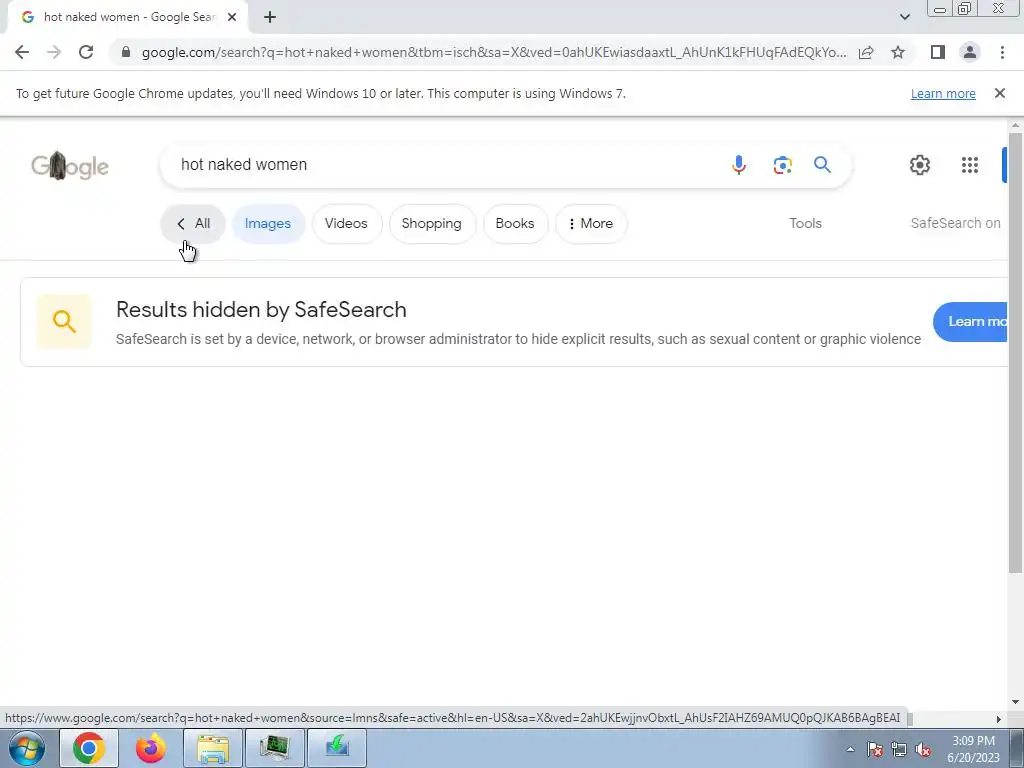
Task: Click the blue magnifier search icon
Action: tap(822, 165)
